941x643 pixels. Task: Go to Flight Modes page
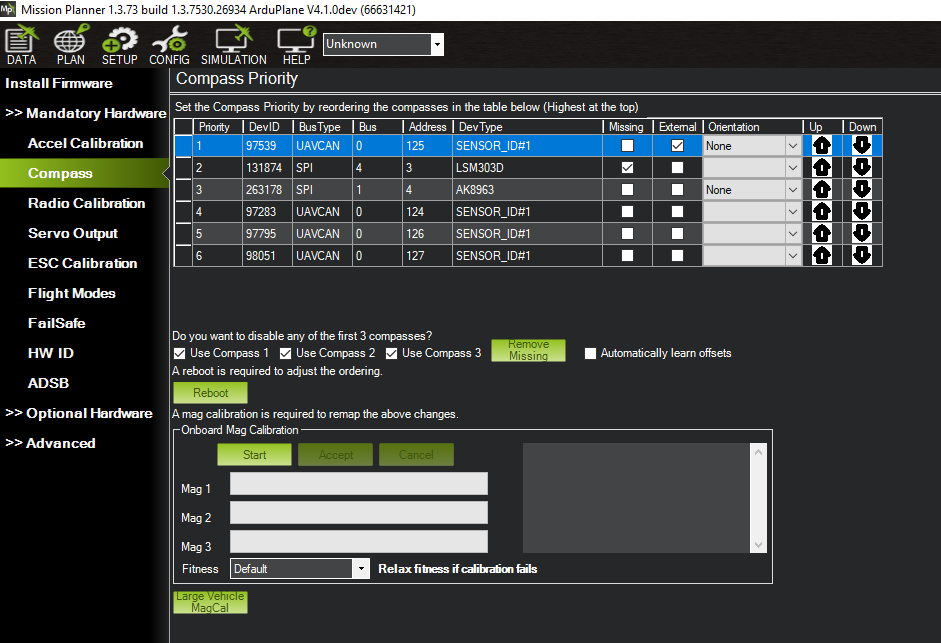click(x=71, y=293)
